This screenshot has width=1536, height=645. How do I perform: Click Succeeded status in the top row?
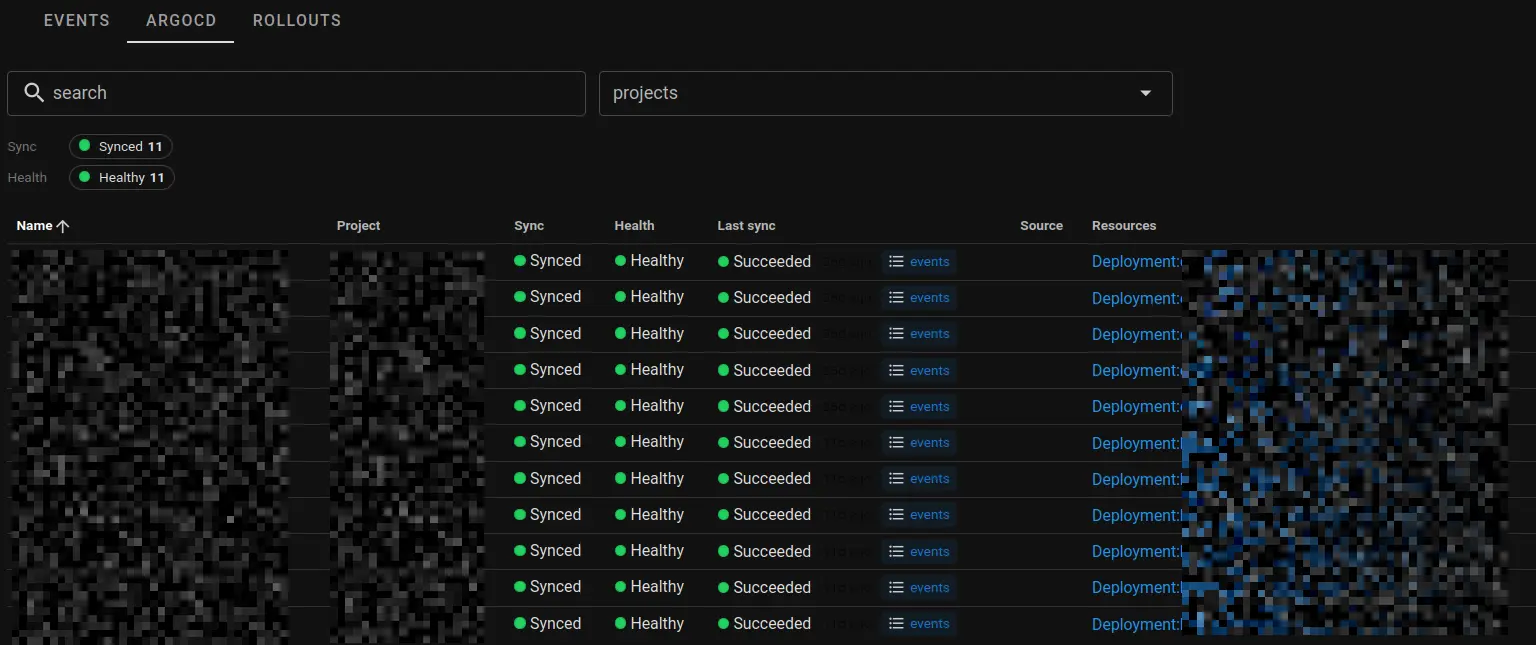coord(764,262)
